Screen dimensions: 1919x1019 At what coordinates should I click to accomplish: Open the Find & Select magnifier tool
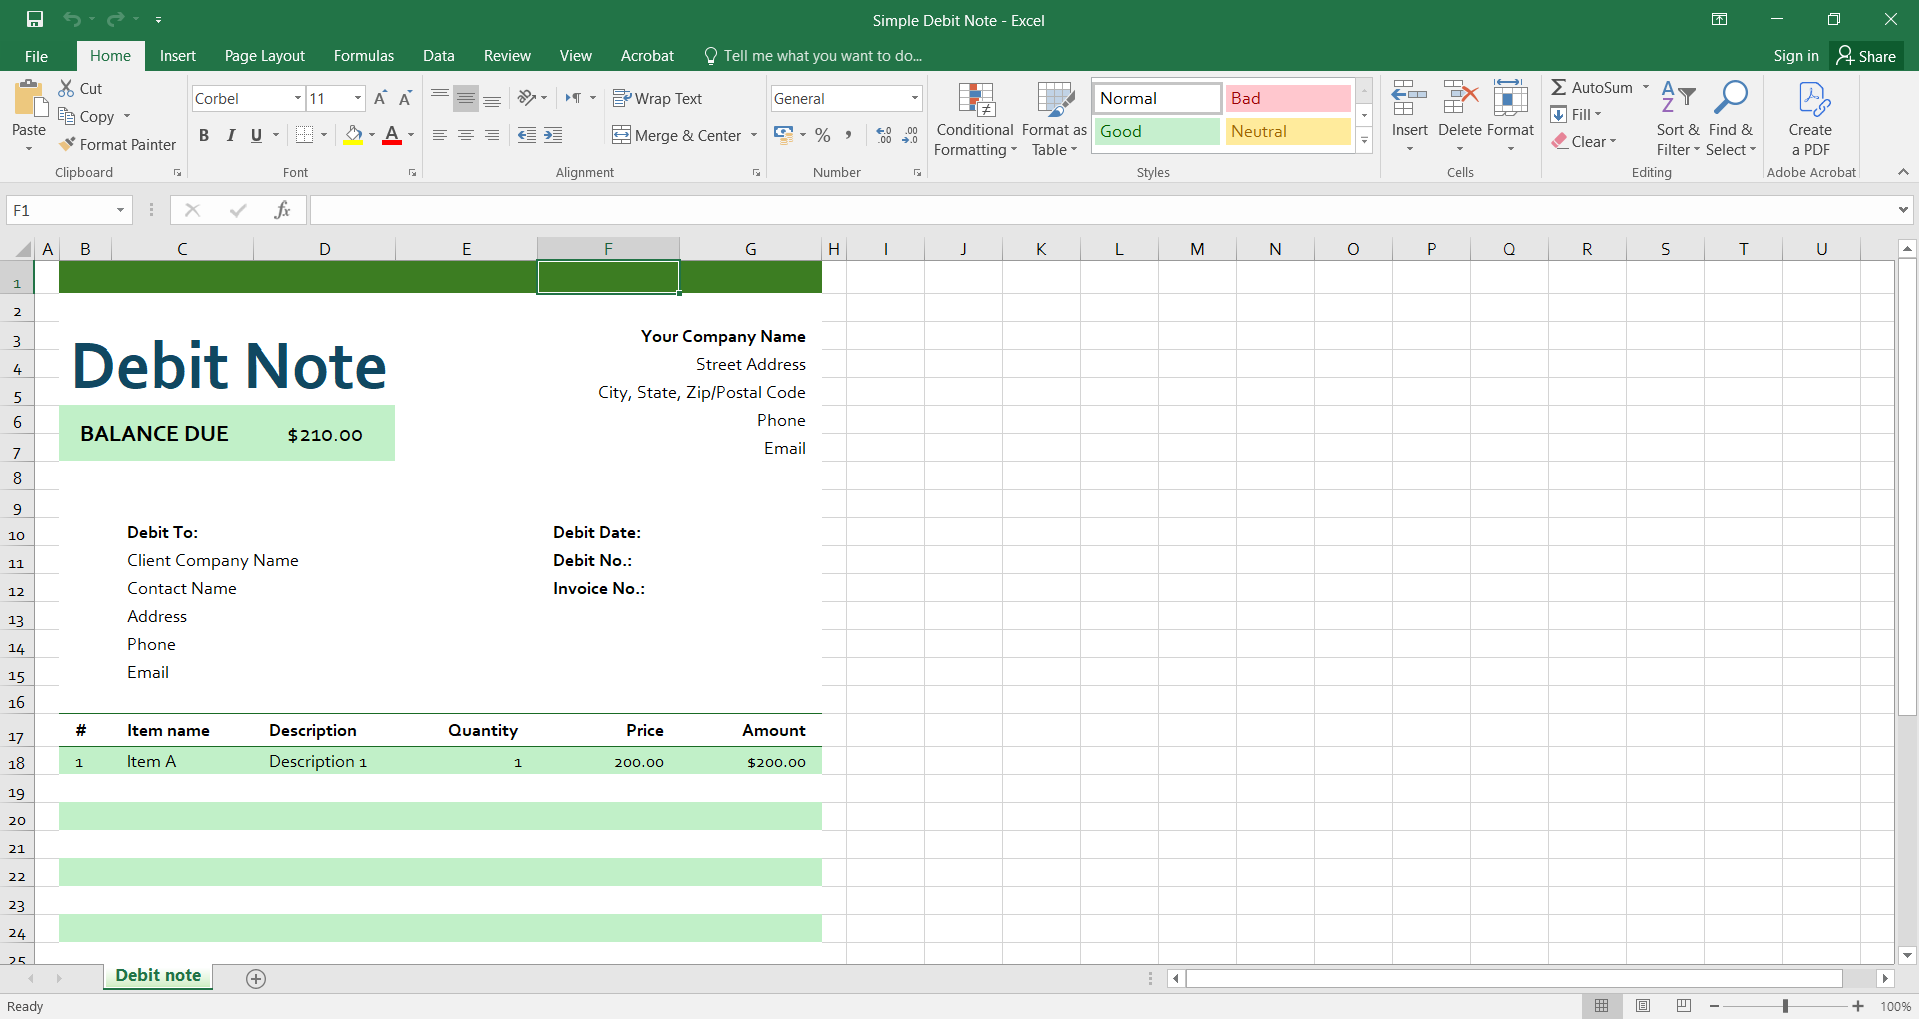click(1730, 99)
